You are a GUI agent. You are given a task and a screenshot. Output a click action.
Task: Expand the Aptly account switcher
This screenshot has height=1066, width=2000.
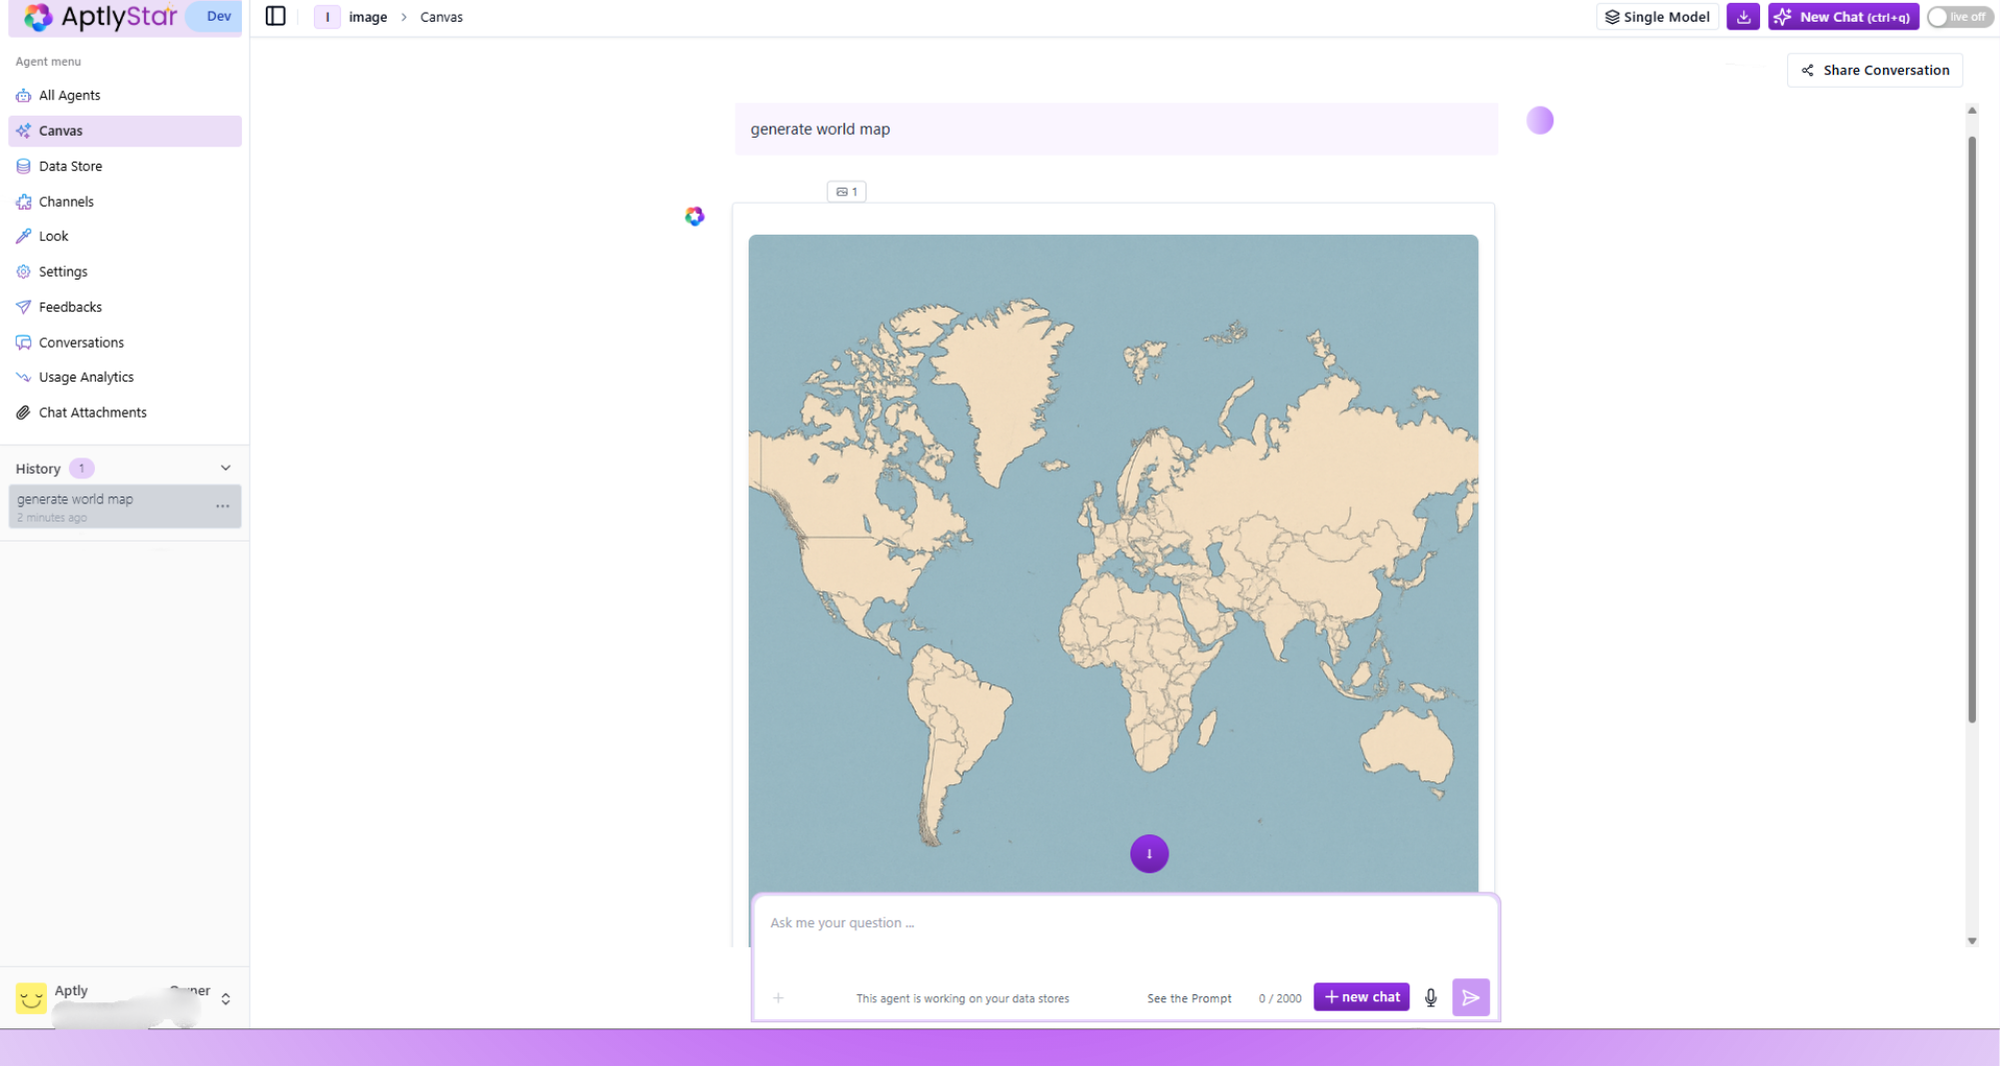[226, 999]
